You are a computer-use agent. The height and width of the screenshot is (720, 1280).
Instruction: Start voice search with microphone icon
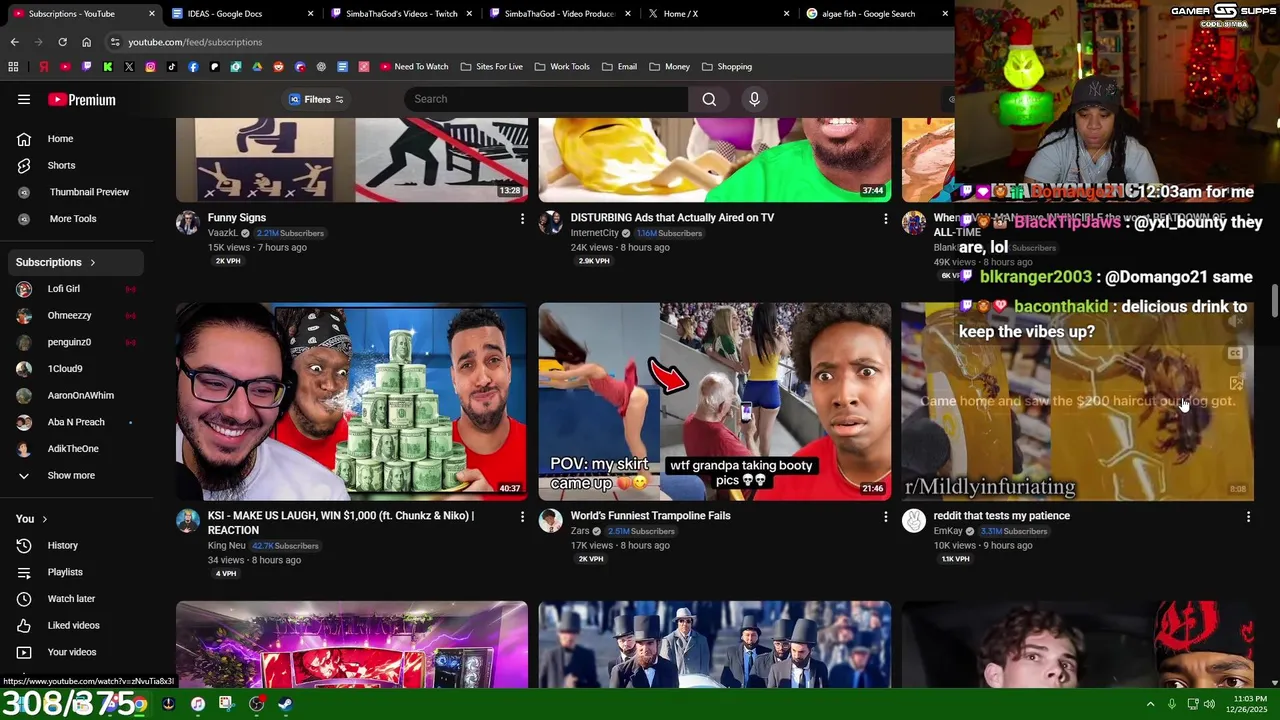click(754, 99)
